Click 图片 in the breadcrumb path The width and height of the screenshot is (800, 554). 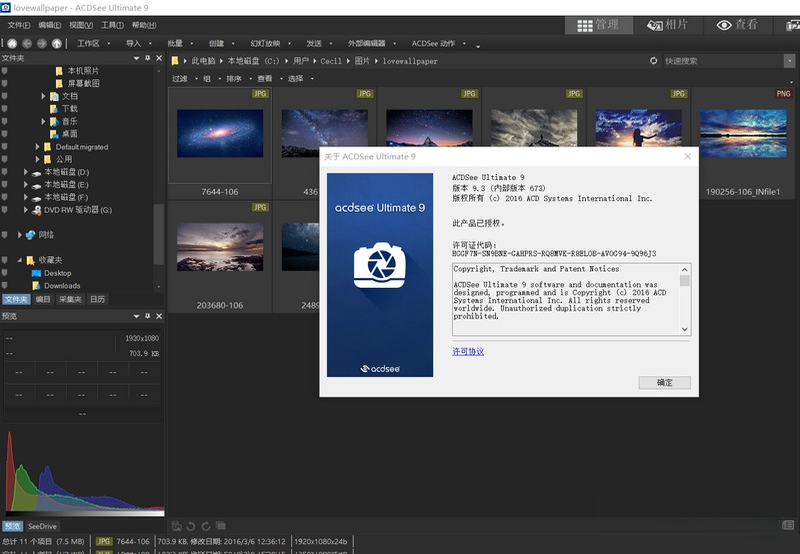coord(362,61)
